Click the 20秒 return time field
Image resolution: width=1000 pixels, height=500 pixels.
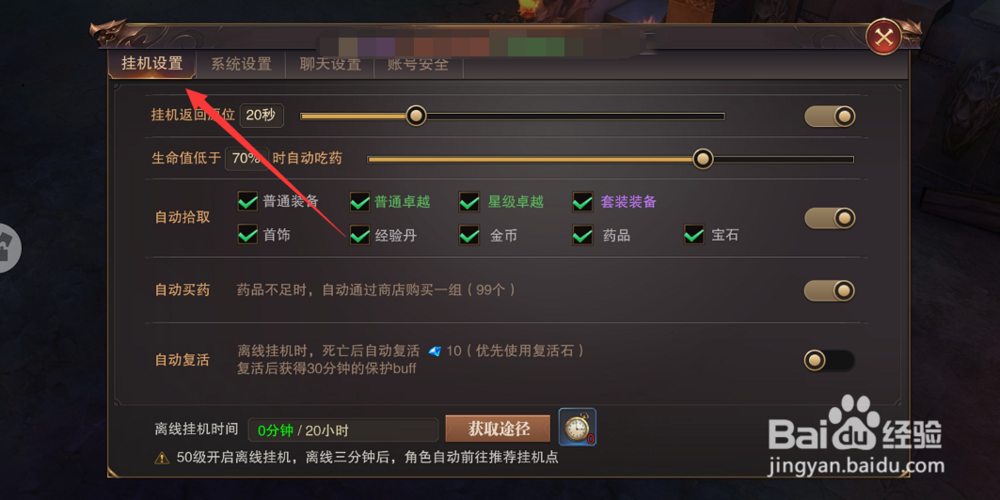click(x=261, y=115)
